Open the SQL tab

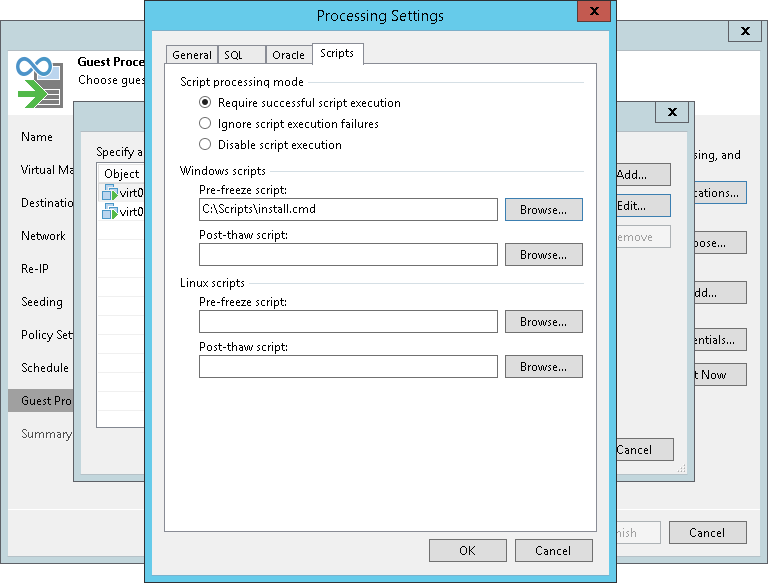click(235, 55)
